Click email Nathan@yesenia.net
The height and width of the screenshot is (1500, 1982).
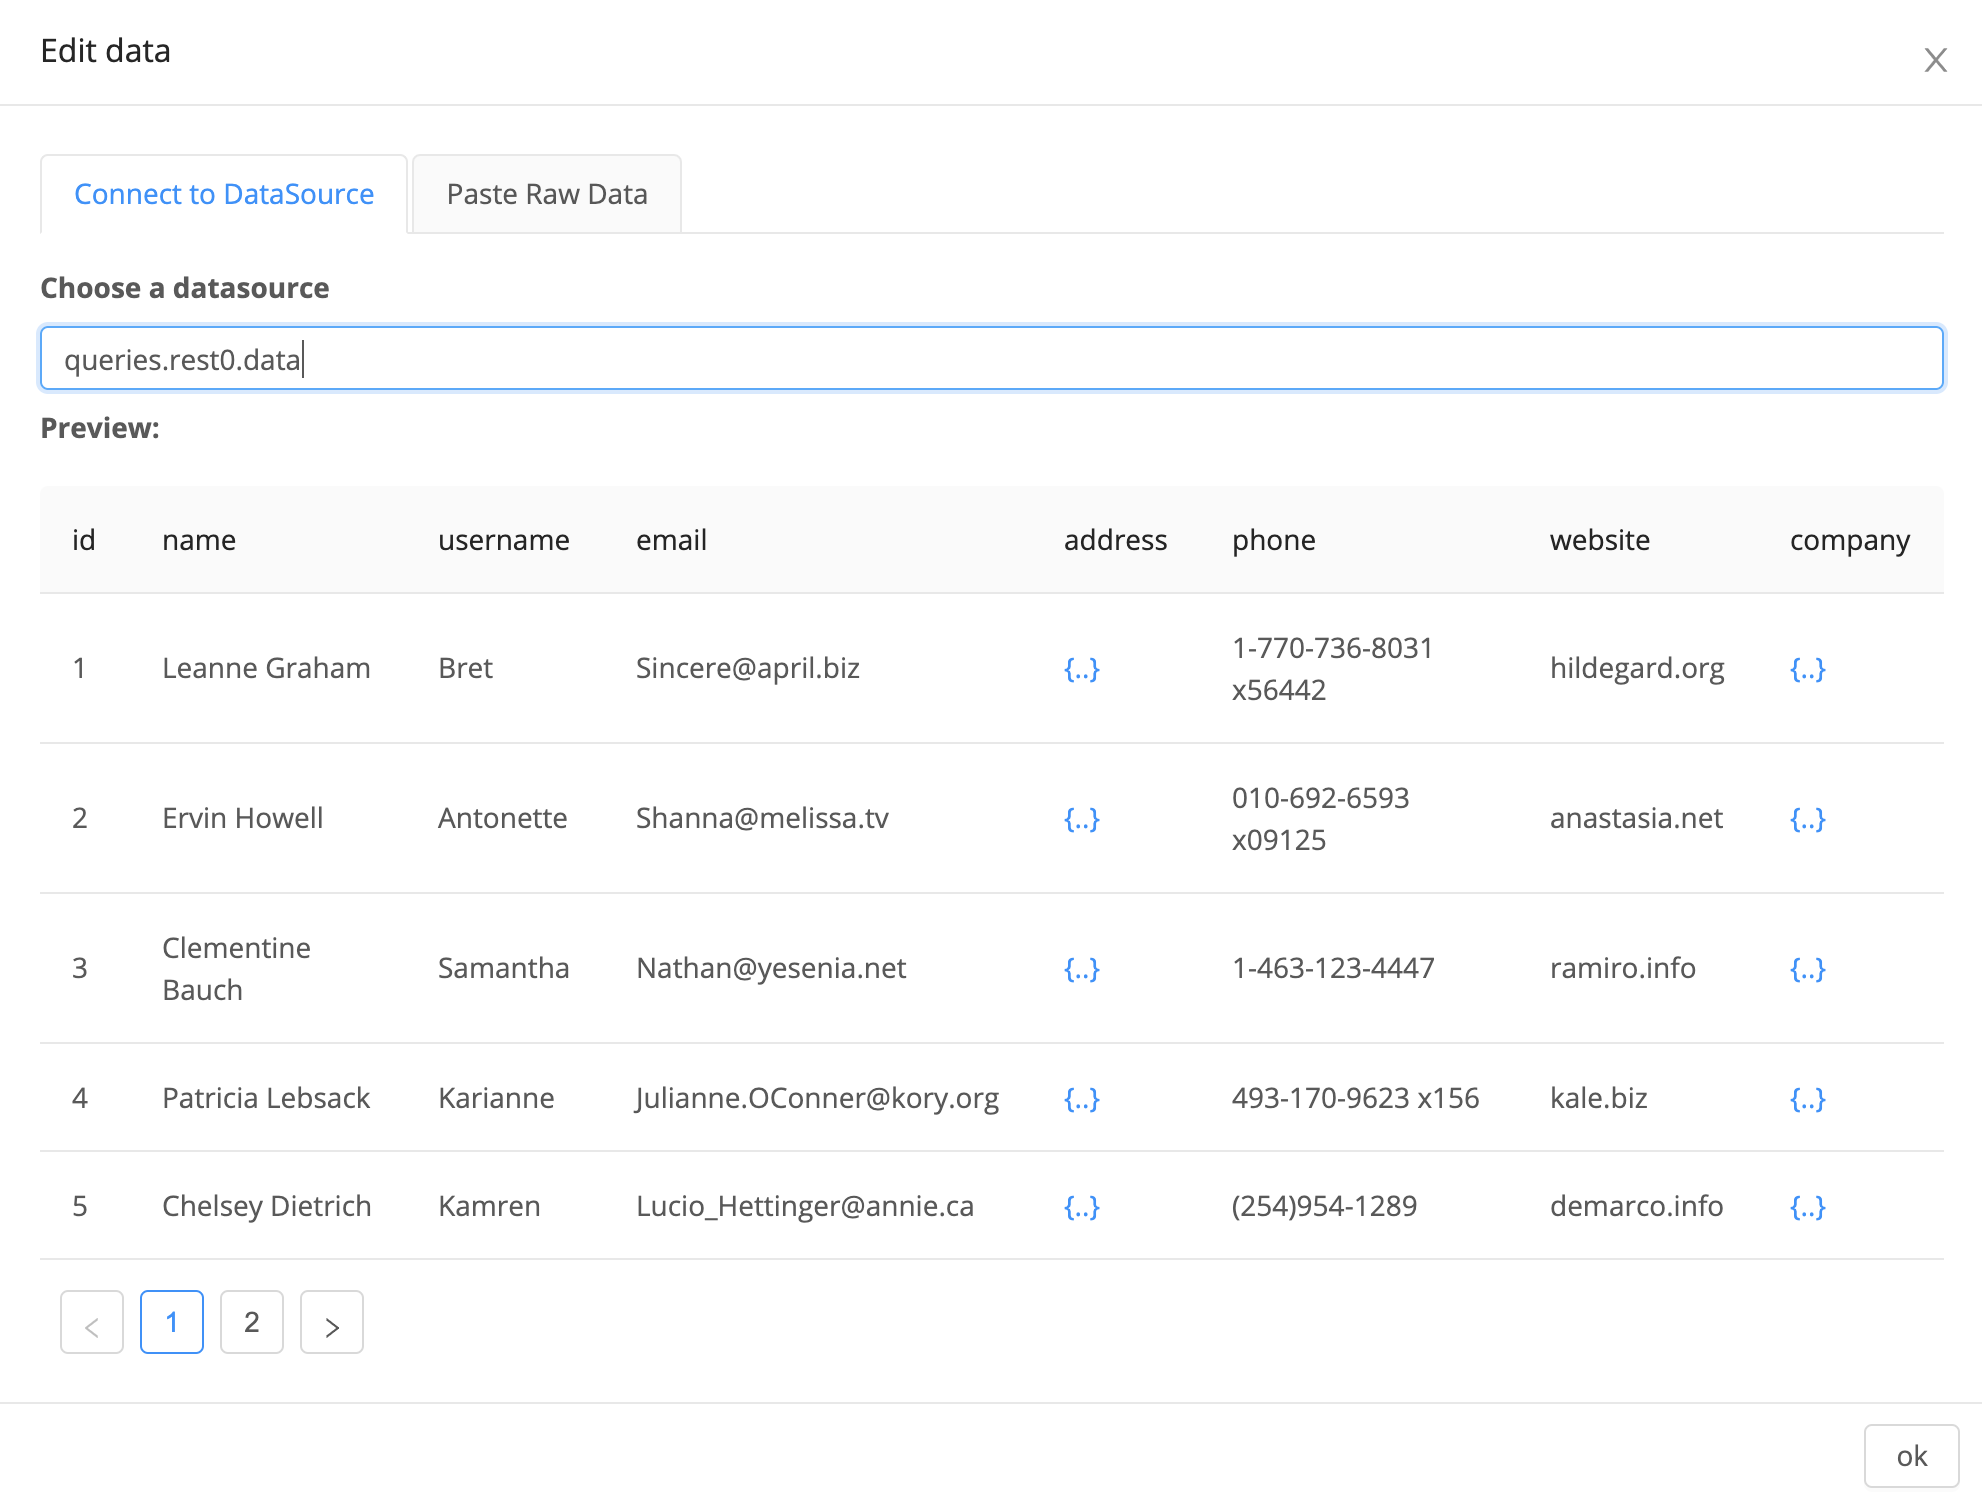coord(771,968)
